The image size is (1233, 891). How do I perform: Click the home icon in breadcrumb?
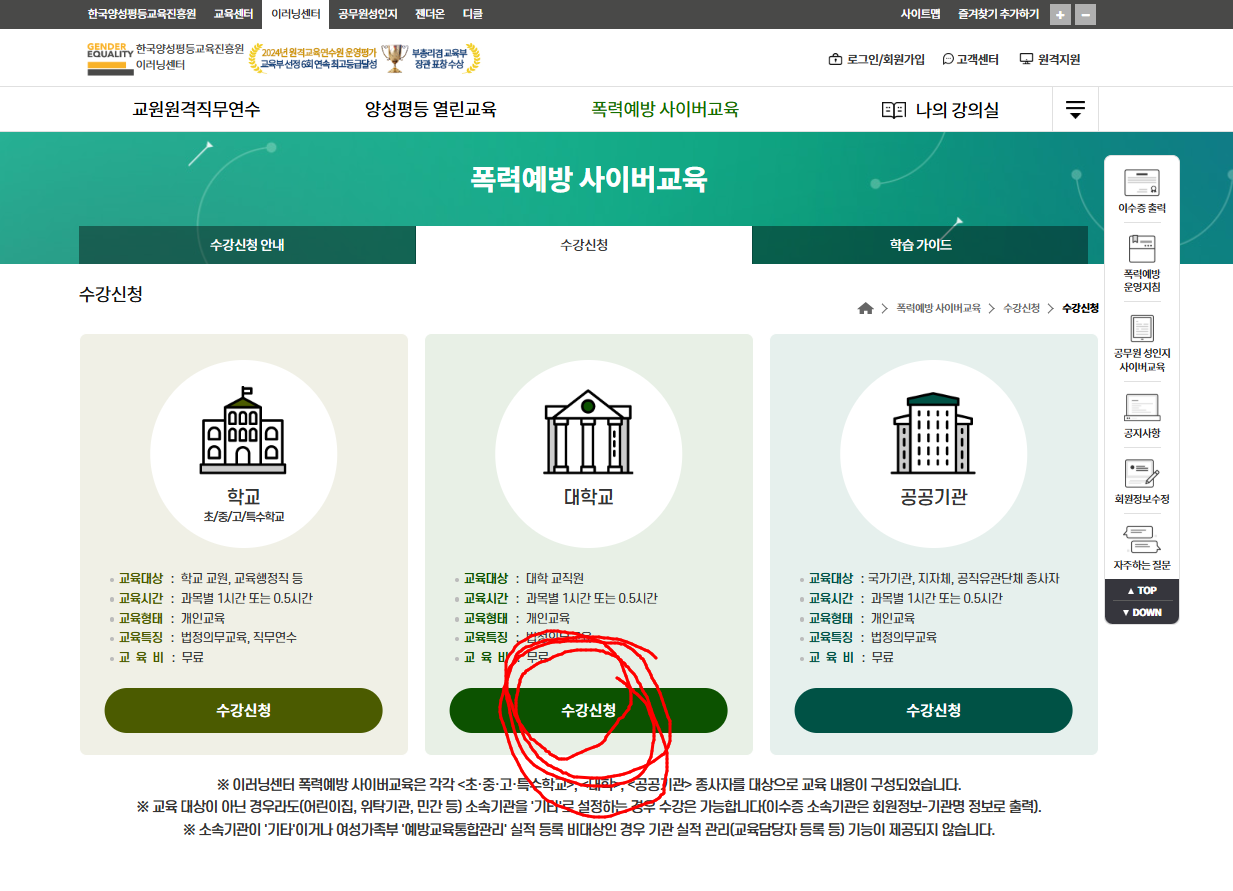[x=866, y=308]
